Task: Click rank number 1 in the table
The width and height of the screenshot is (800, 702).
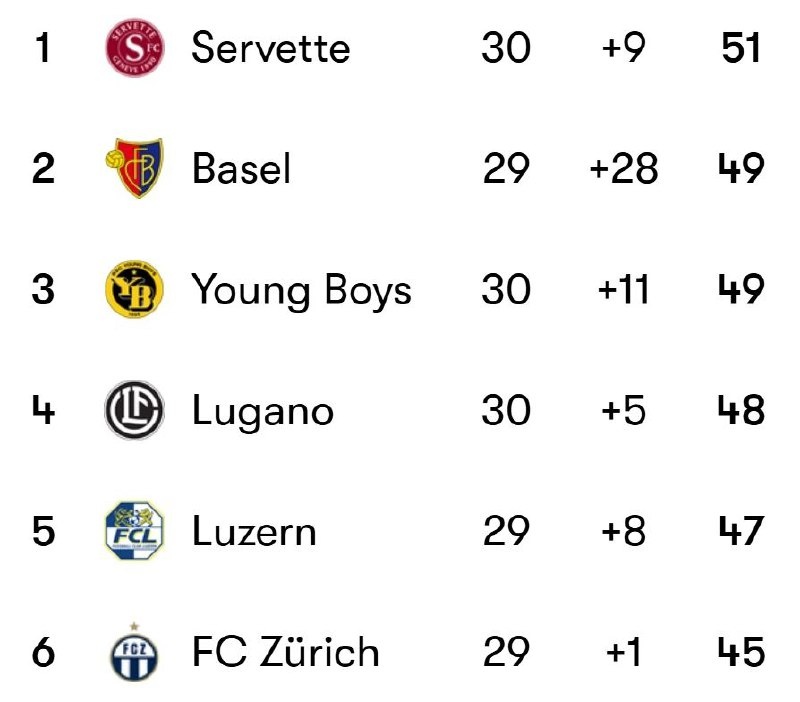Action: [x=42, y=48]
